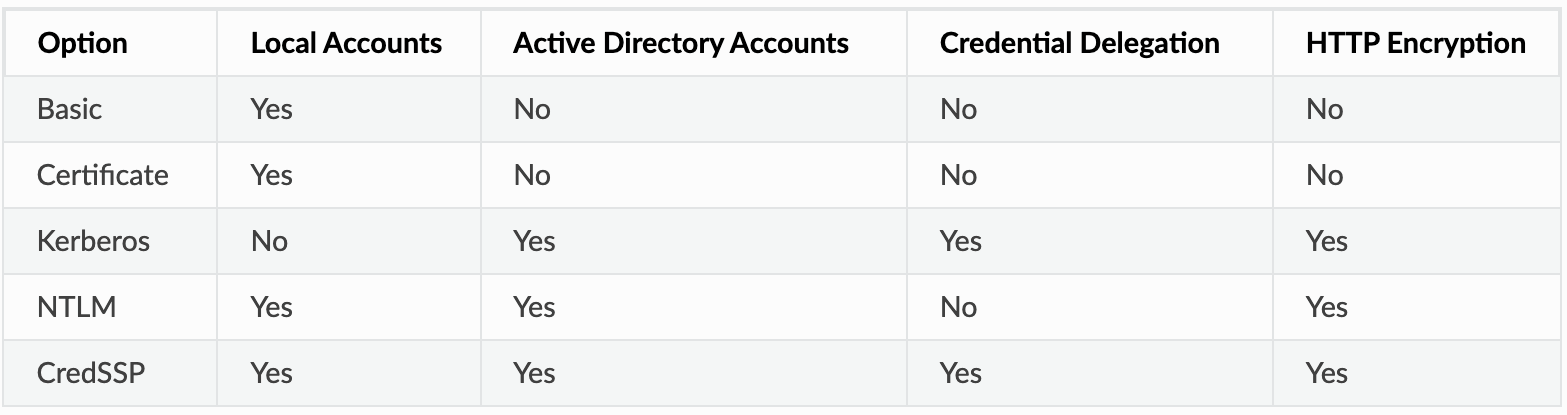Select the Certificate row label
The height and width of the screenshot is (415, 1567).
[x=102, y=175]
